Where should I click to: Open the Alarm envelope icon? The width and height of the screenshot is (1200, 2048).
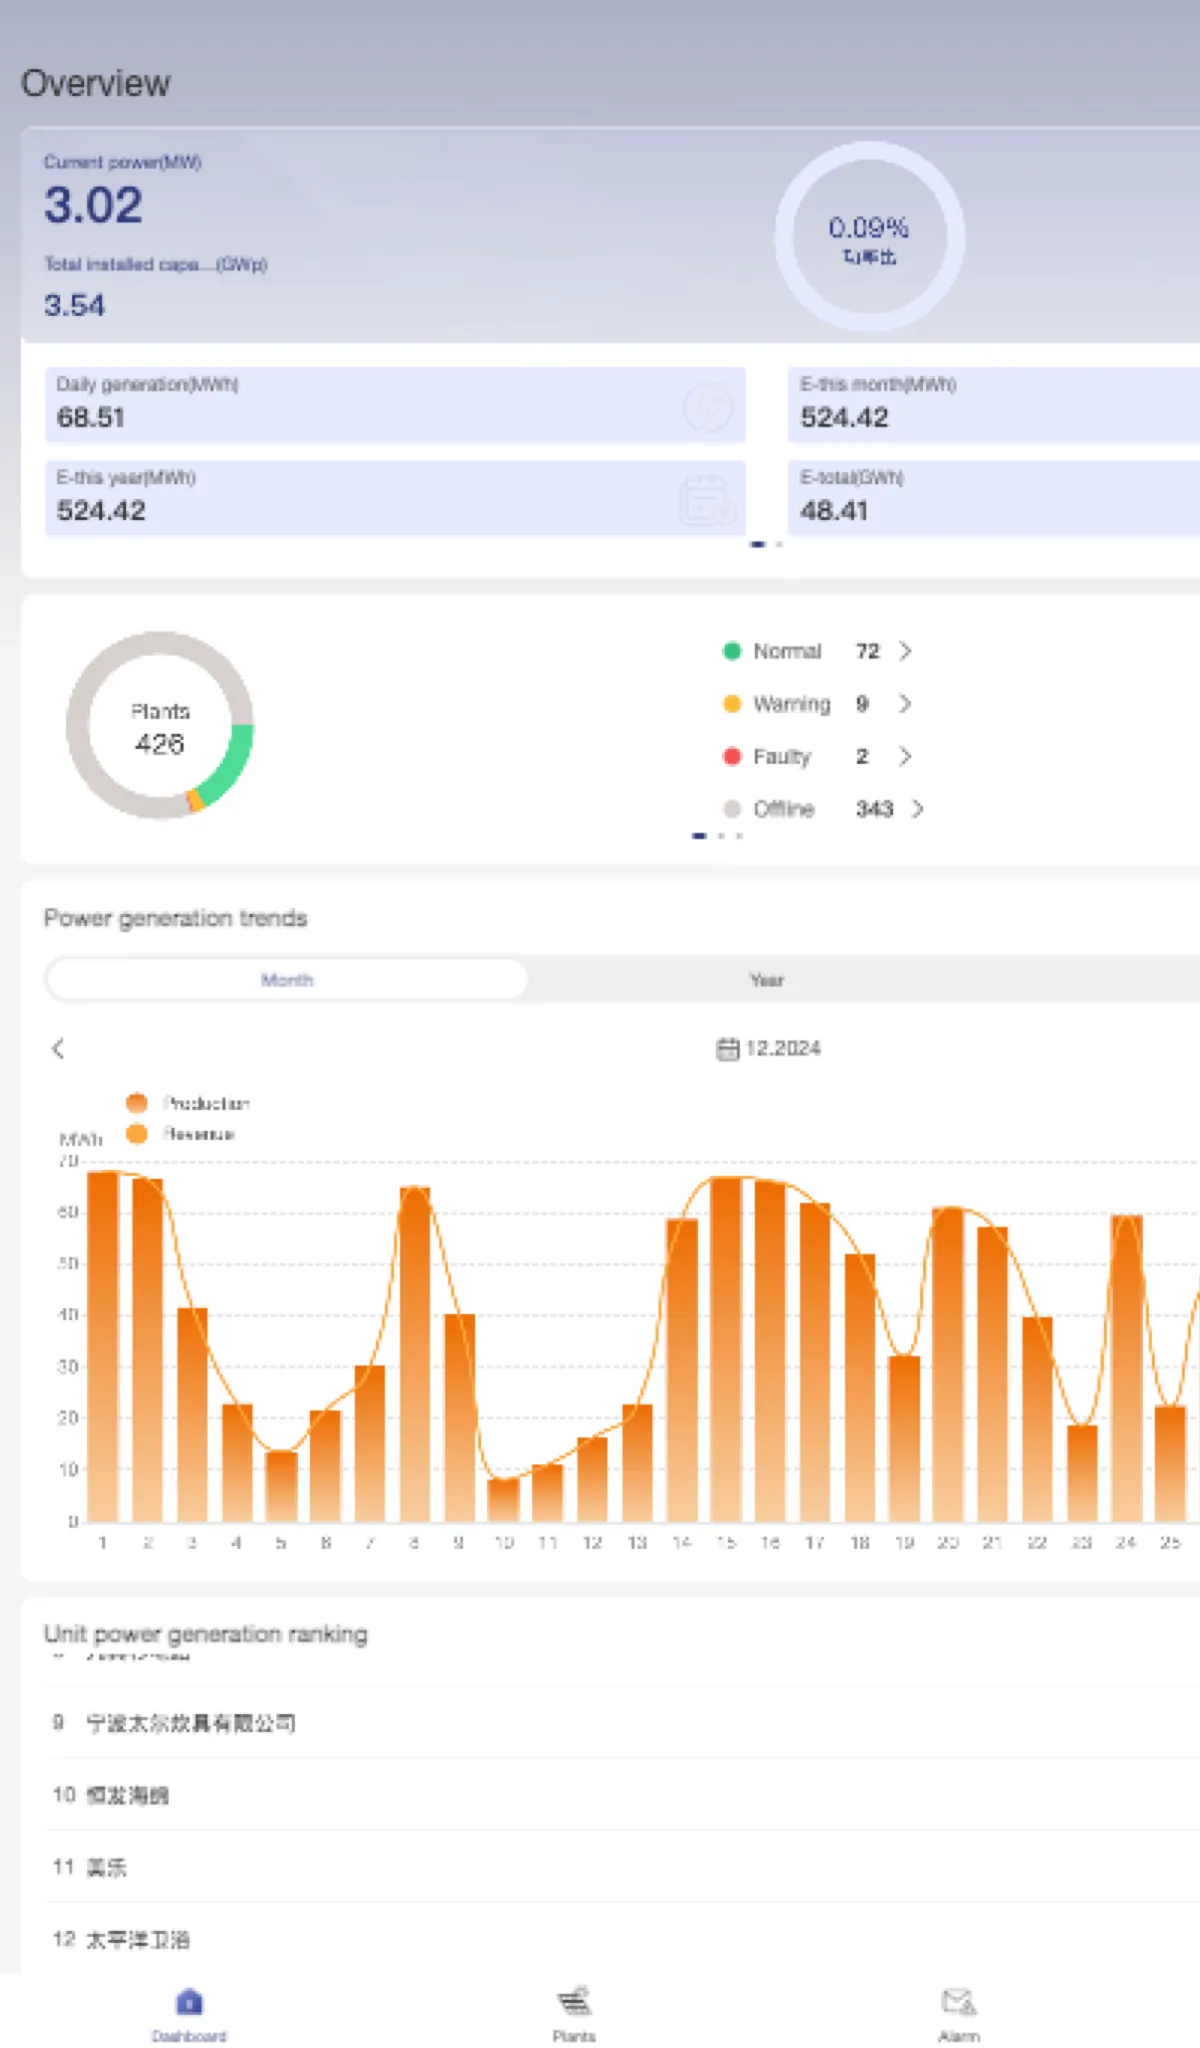959,2001
